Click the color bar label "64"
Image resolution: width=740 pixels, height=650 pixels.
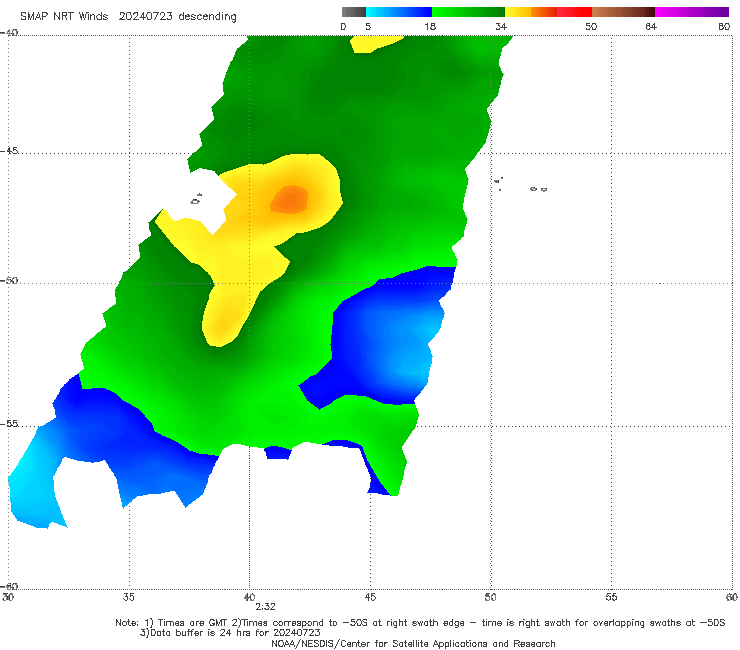[651, 26]
